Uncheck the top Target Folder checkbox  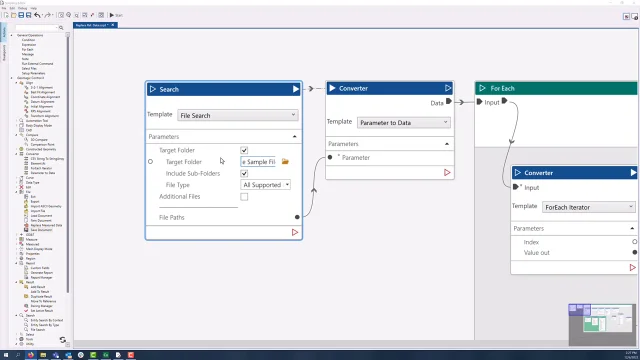[x=244, y=150]
